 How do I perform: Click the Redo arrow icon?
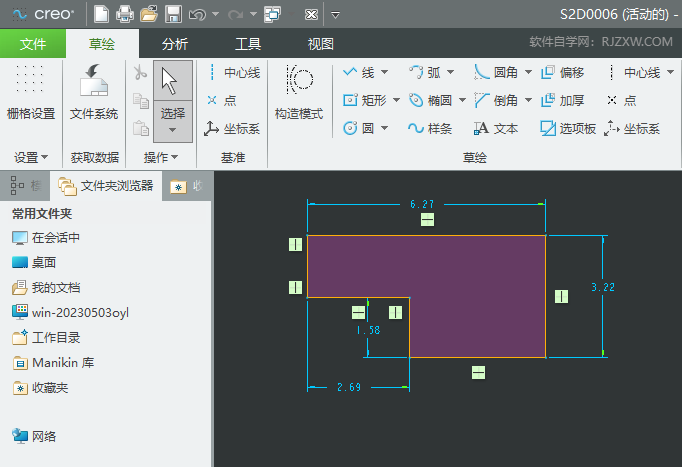(x=235, y=15)
